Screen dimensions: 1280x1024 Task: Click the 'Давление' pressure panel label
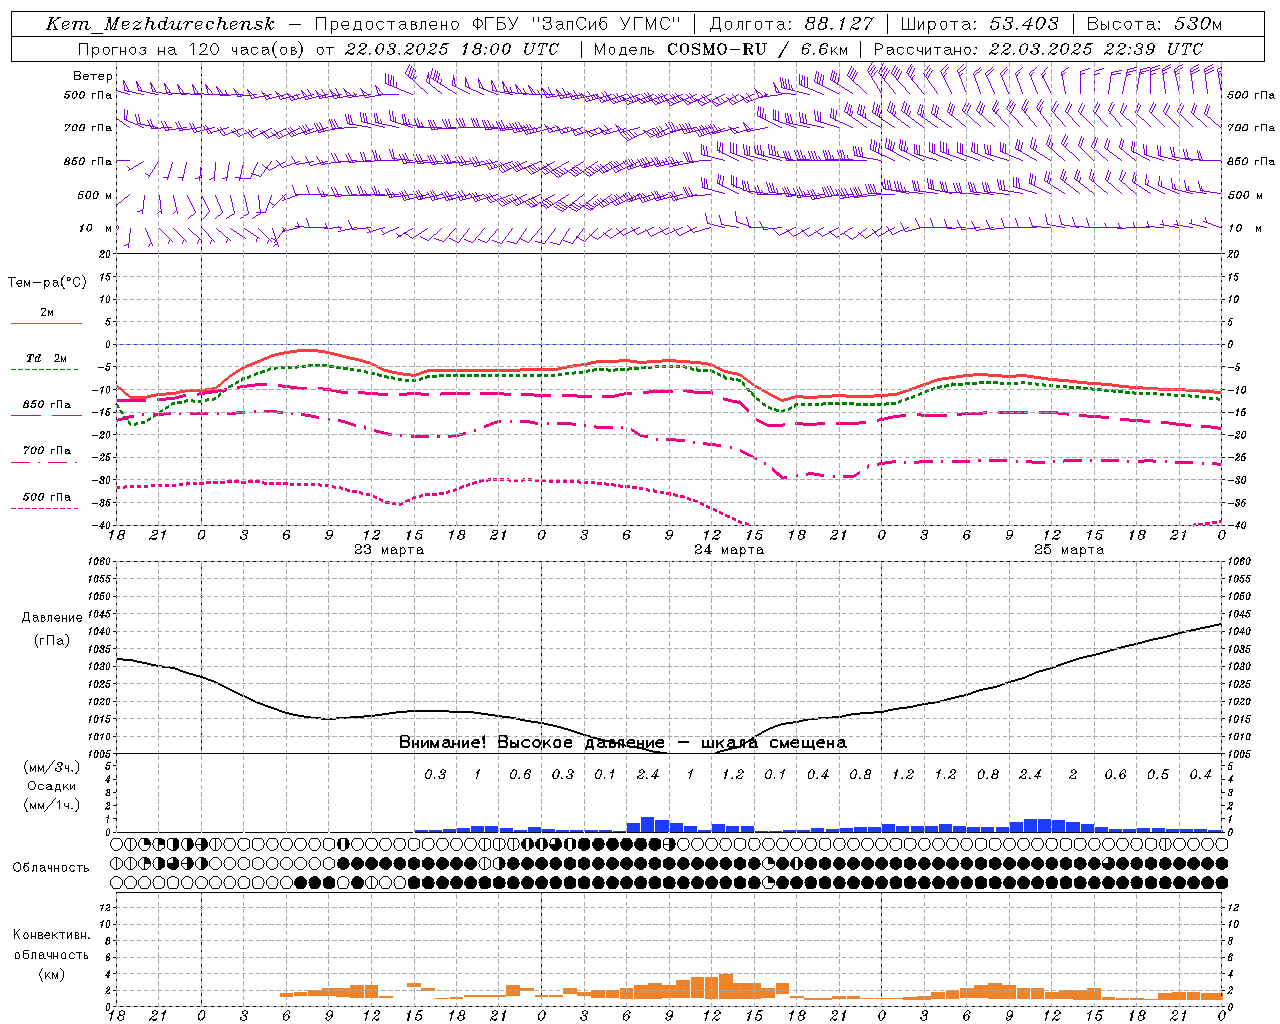click(x=52, y=618)
